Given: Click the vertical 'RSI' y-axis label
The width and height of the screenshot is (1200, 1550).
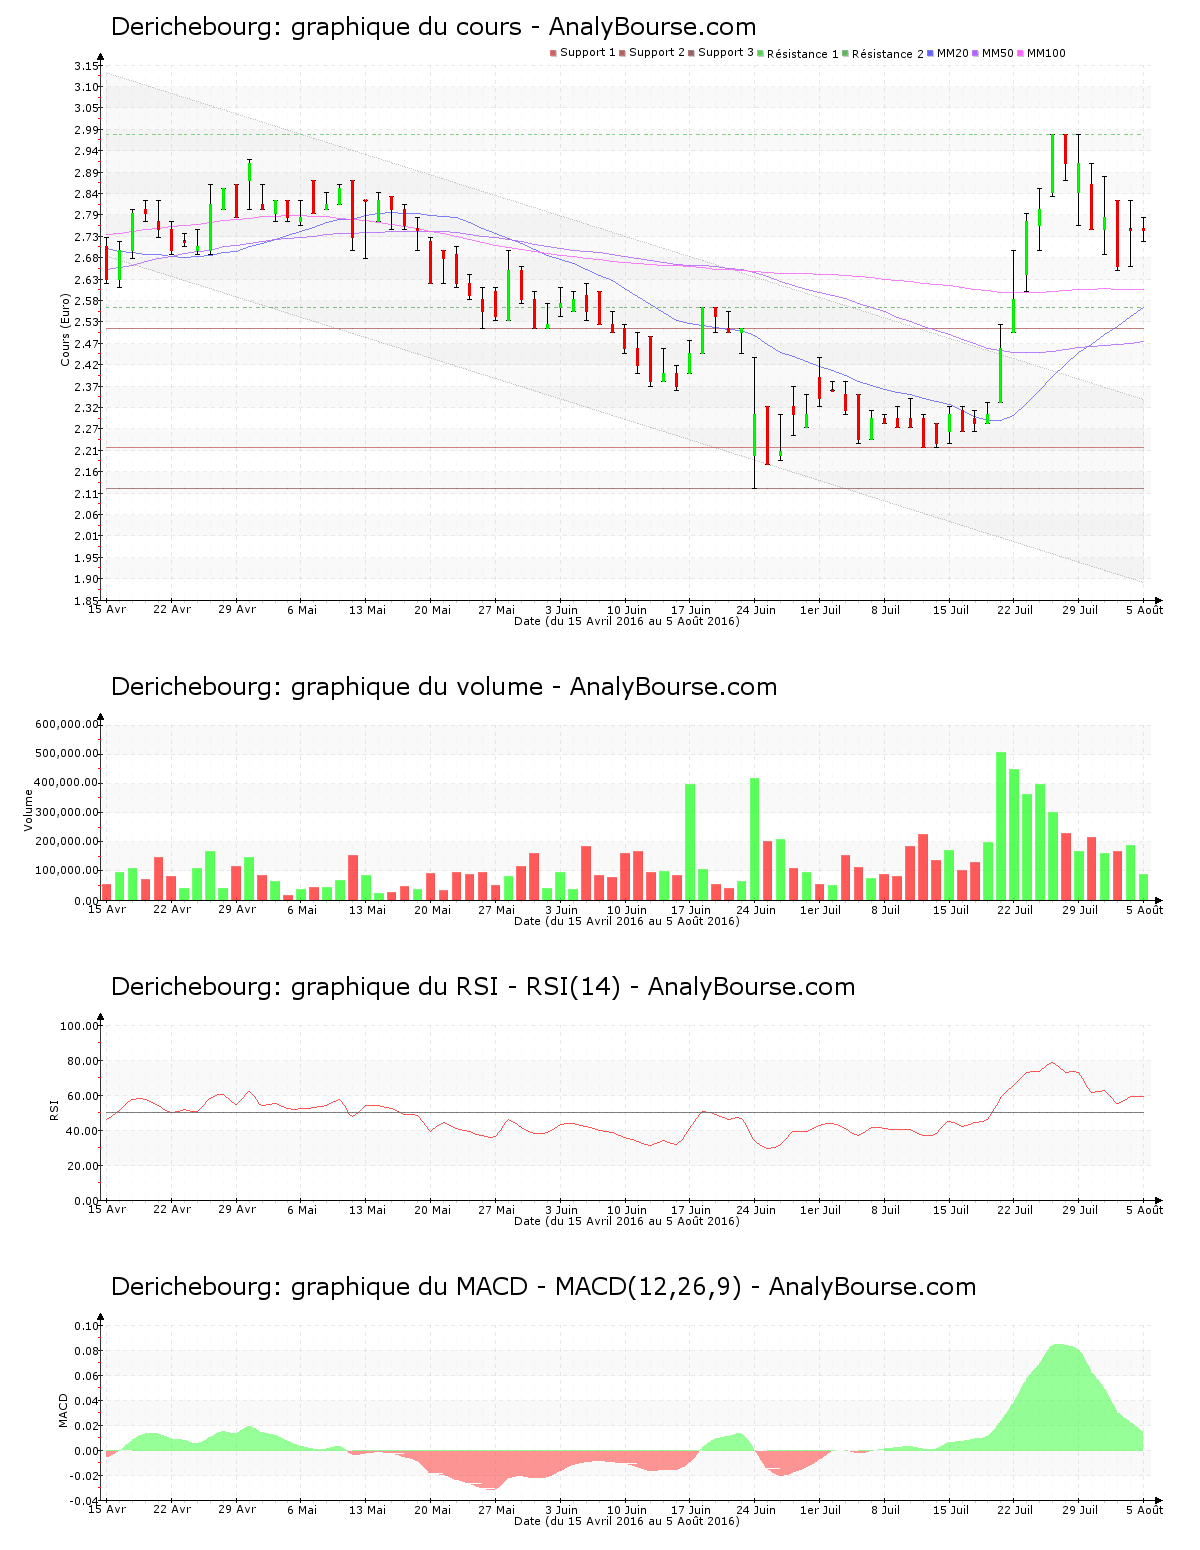Looking at the screenshot, I should (54, 1109).
